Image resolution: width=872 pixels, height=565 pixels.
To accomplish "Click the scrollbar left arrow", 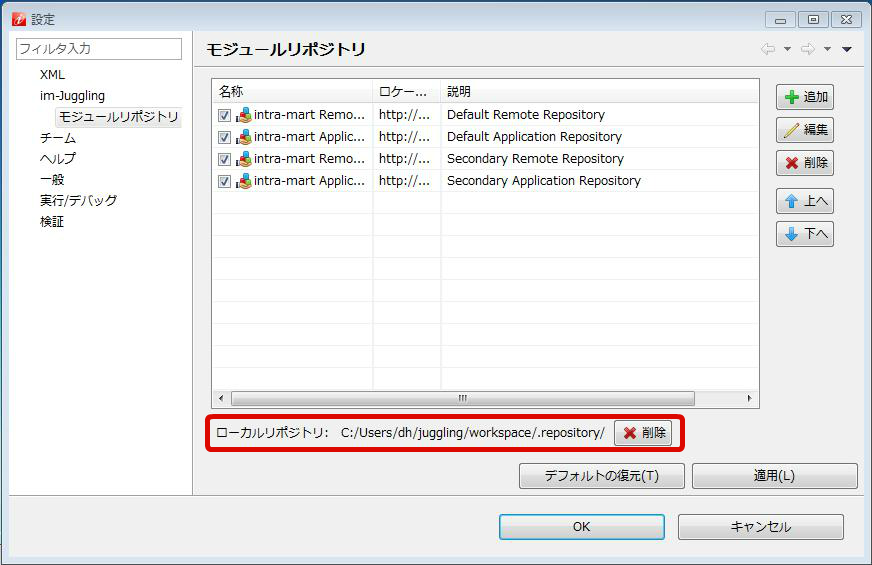I will tap(221, 399).
